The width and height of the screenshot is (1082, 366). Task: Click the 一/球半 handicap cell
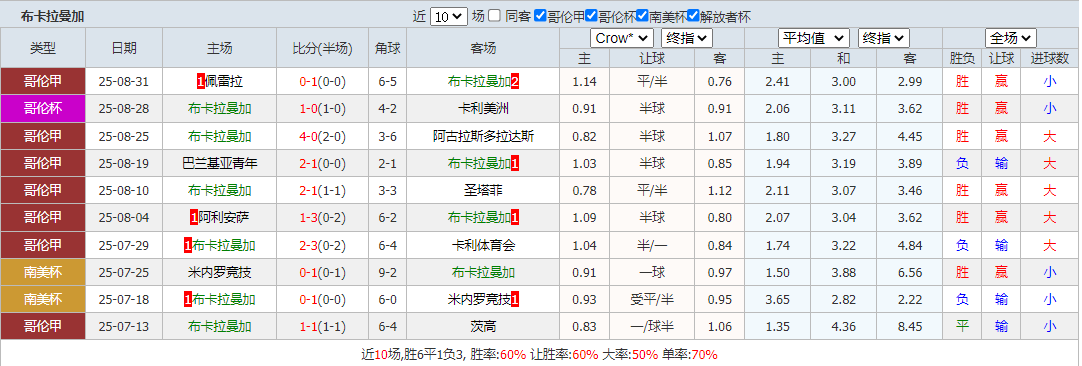(x=651, y=327)
